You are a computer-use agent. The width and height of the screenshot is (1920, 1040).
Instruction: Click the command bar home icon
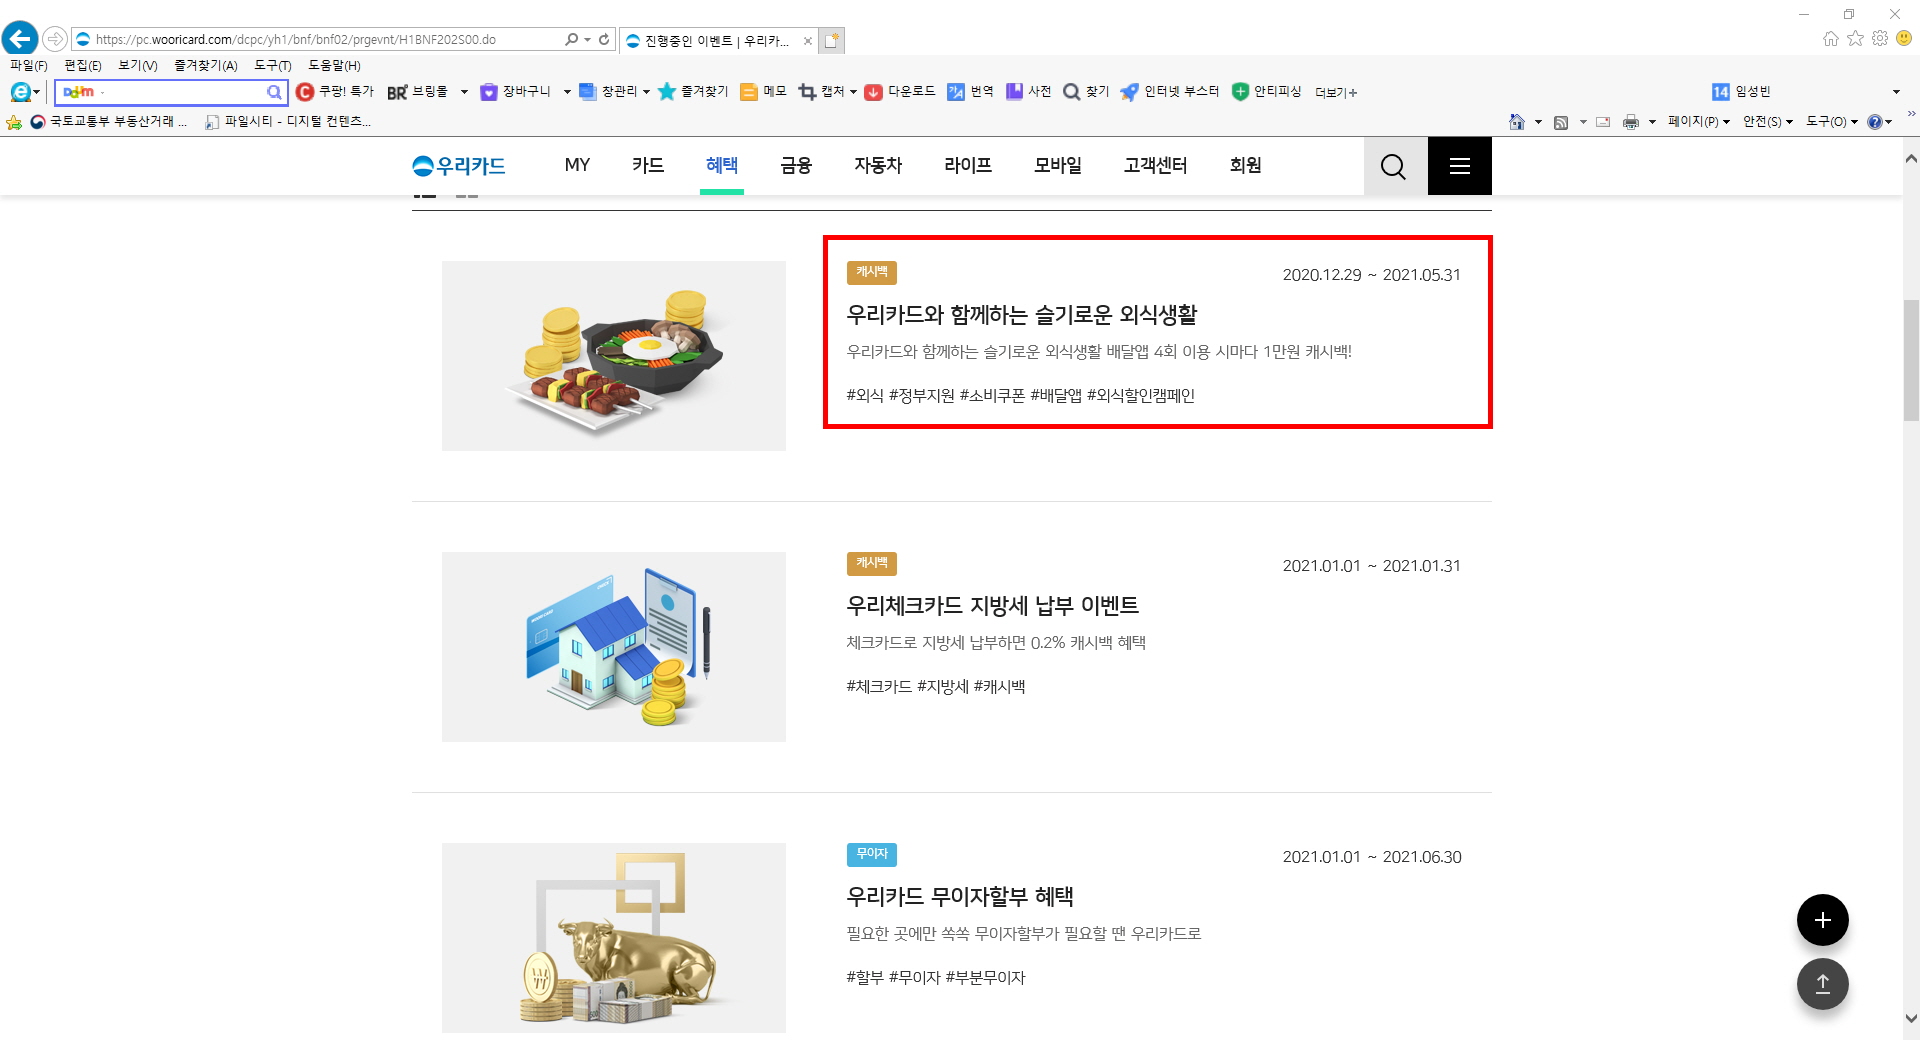1517,122
